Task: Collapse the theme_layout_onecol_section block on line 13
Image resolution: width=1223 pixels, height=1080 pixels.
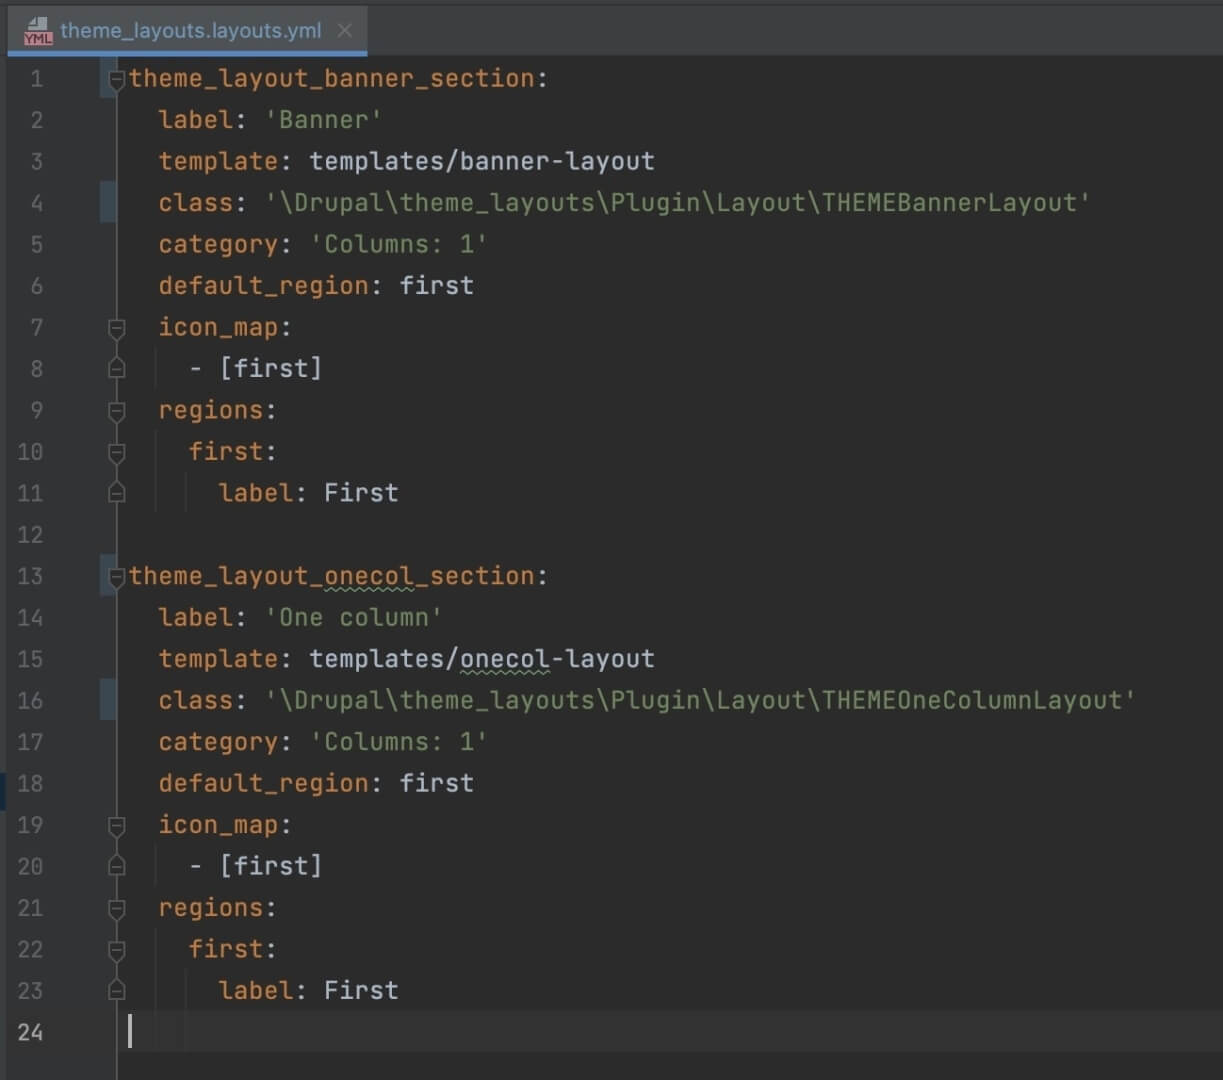Action: 117,577
